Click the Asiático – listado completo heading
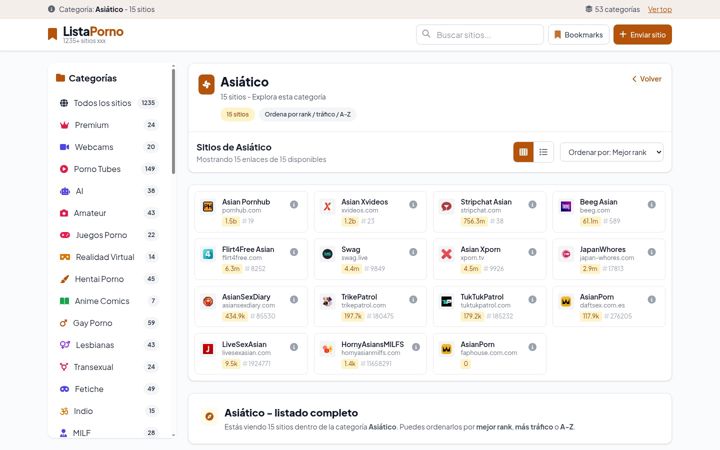 291,413
